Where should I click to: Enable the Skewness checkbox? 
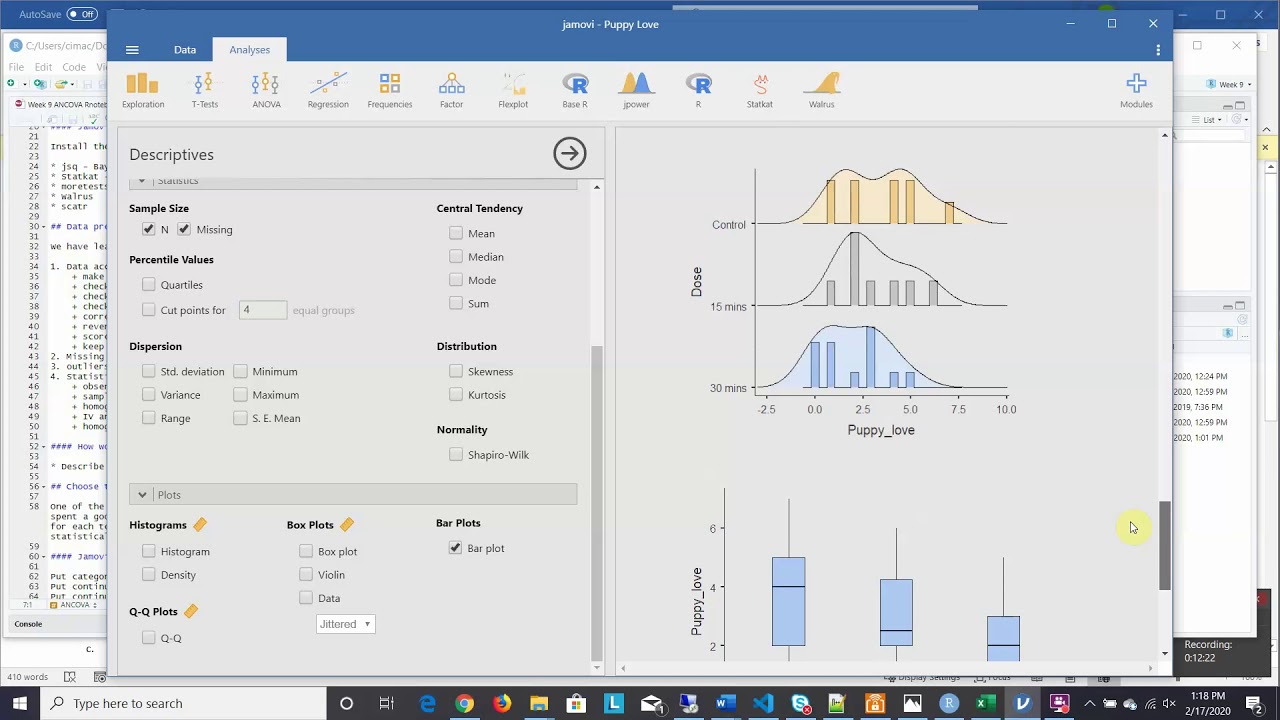[x=456, y=371]
